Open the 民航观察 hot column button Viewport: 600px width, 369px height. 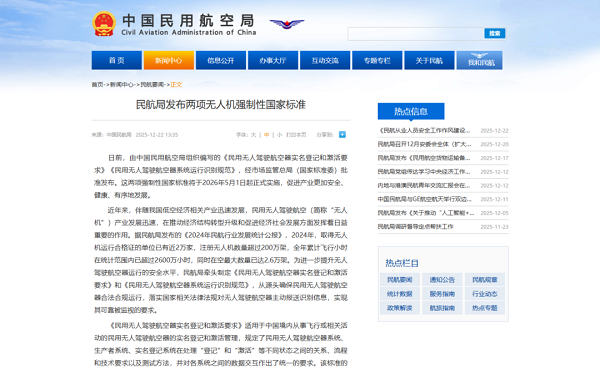click(x=485, y=280)
